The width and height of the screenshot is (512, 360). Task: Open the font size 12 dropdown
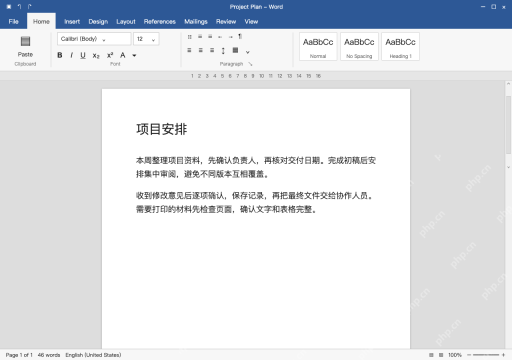pos(146,39)
